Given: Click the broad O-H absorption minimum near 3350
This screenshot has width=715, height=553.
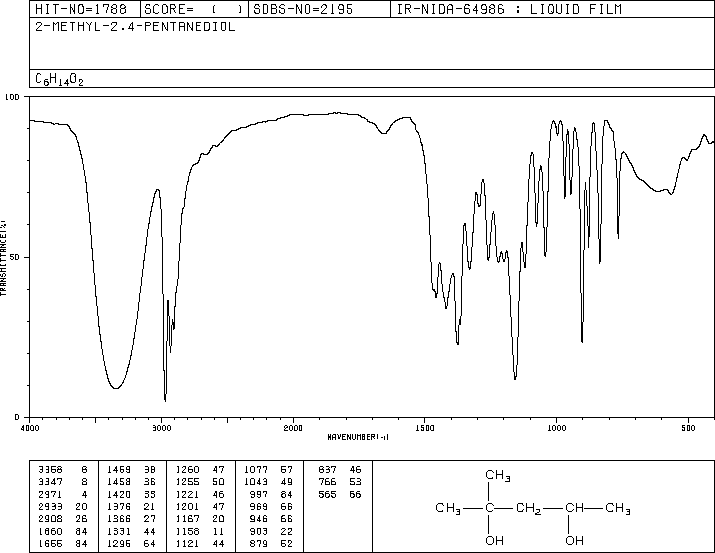Looking at the screenshot, I should click(116, 388).
